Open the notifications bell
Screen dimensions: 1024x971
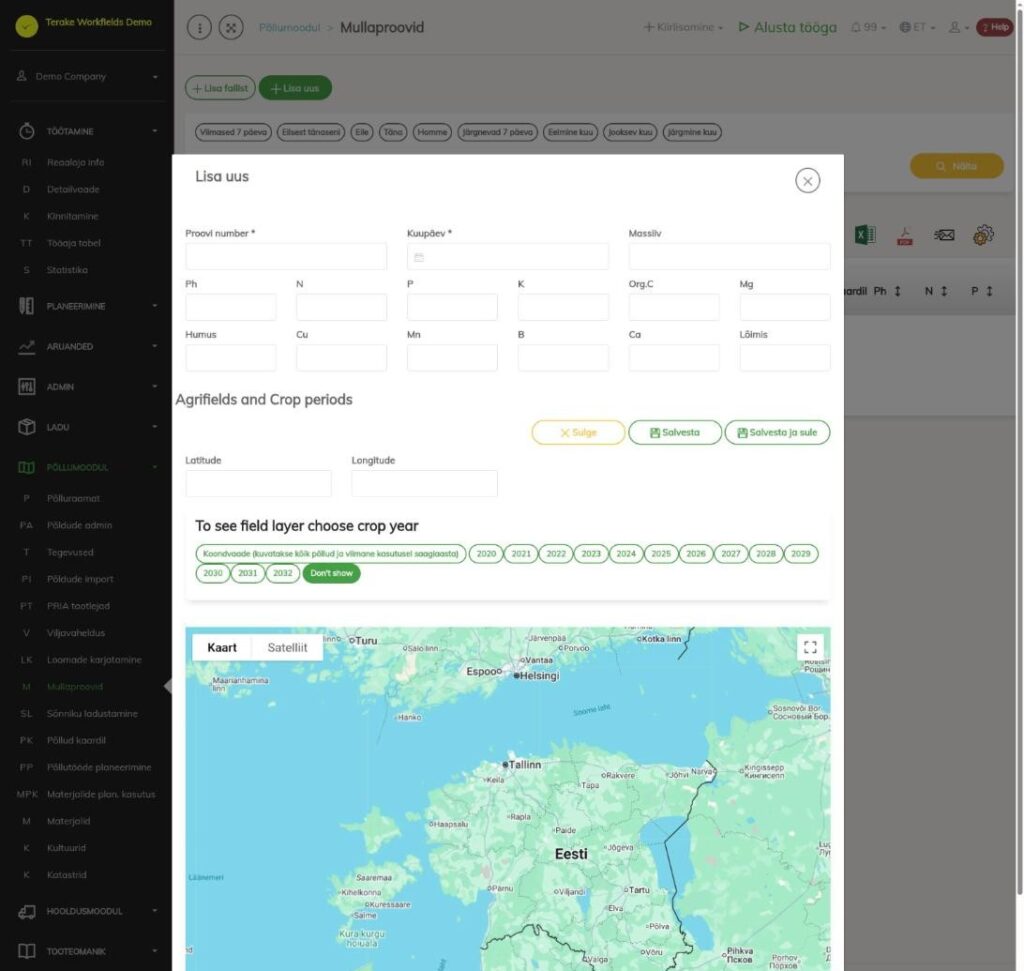point(868,27)
